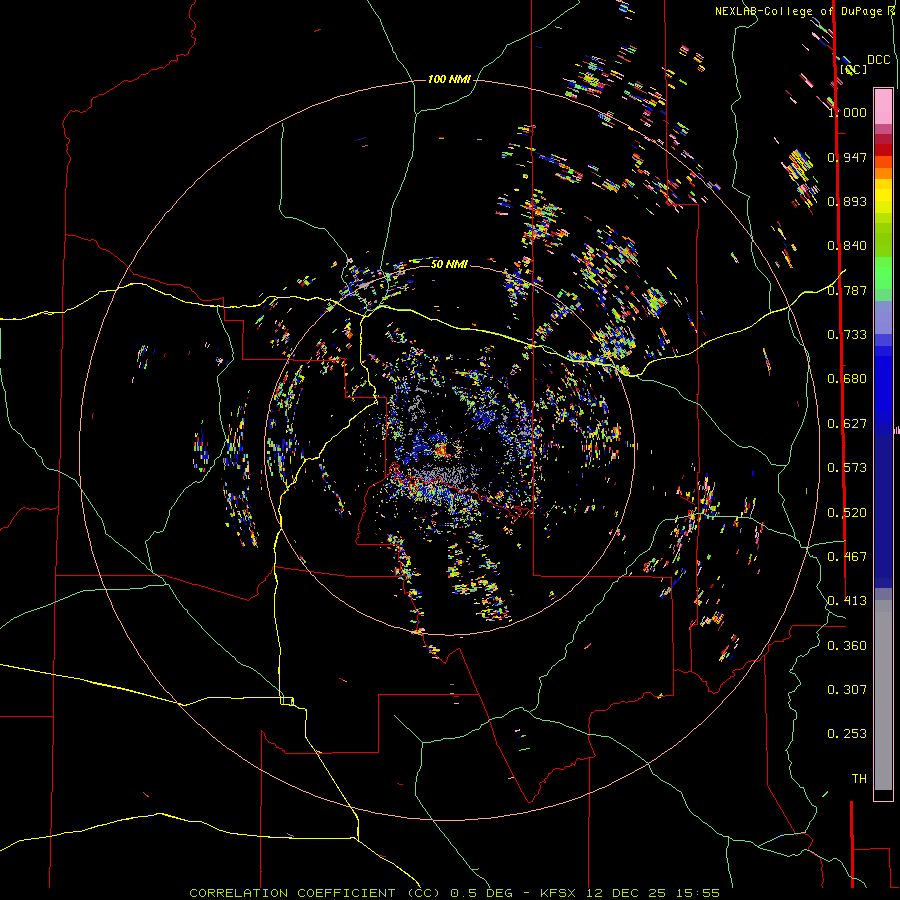The width and height of the screenshot is (900, 900).
Task: Select the light pink swatch of color scale
Action: [x=883, y=106]
